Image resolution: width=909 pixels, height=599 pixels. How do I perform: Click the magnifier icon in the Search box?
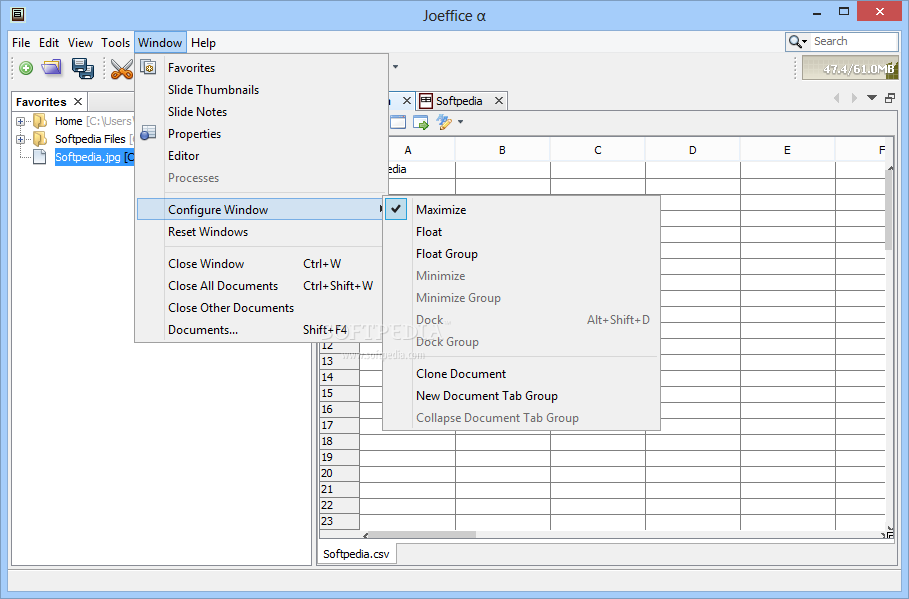pyautogui.click(x=795, y=41)
